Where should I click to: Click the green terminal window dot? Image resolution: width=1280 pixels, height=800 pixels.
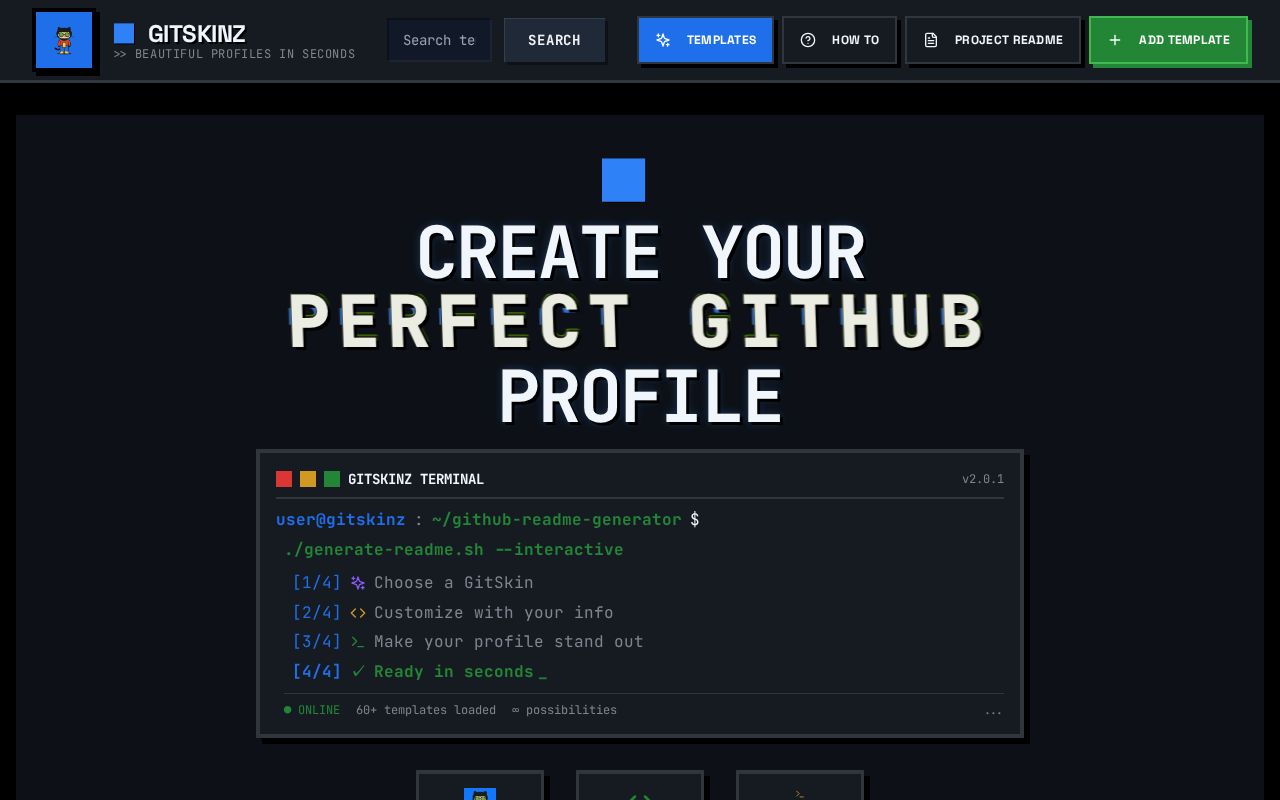point(332,479)
